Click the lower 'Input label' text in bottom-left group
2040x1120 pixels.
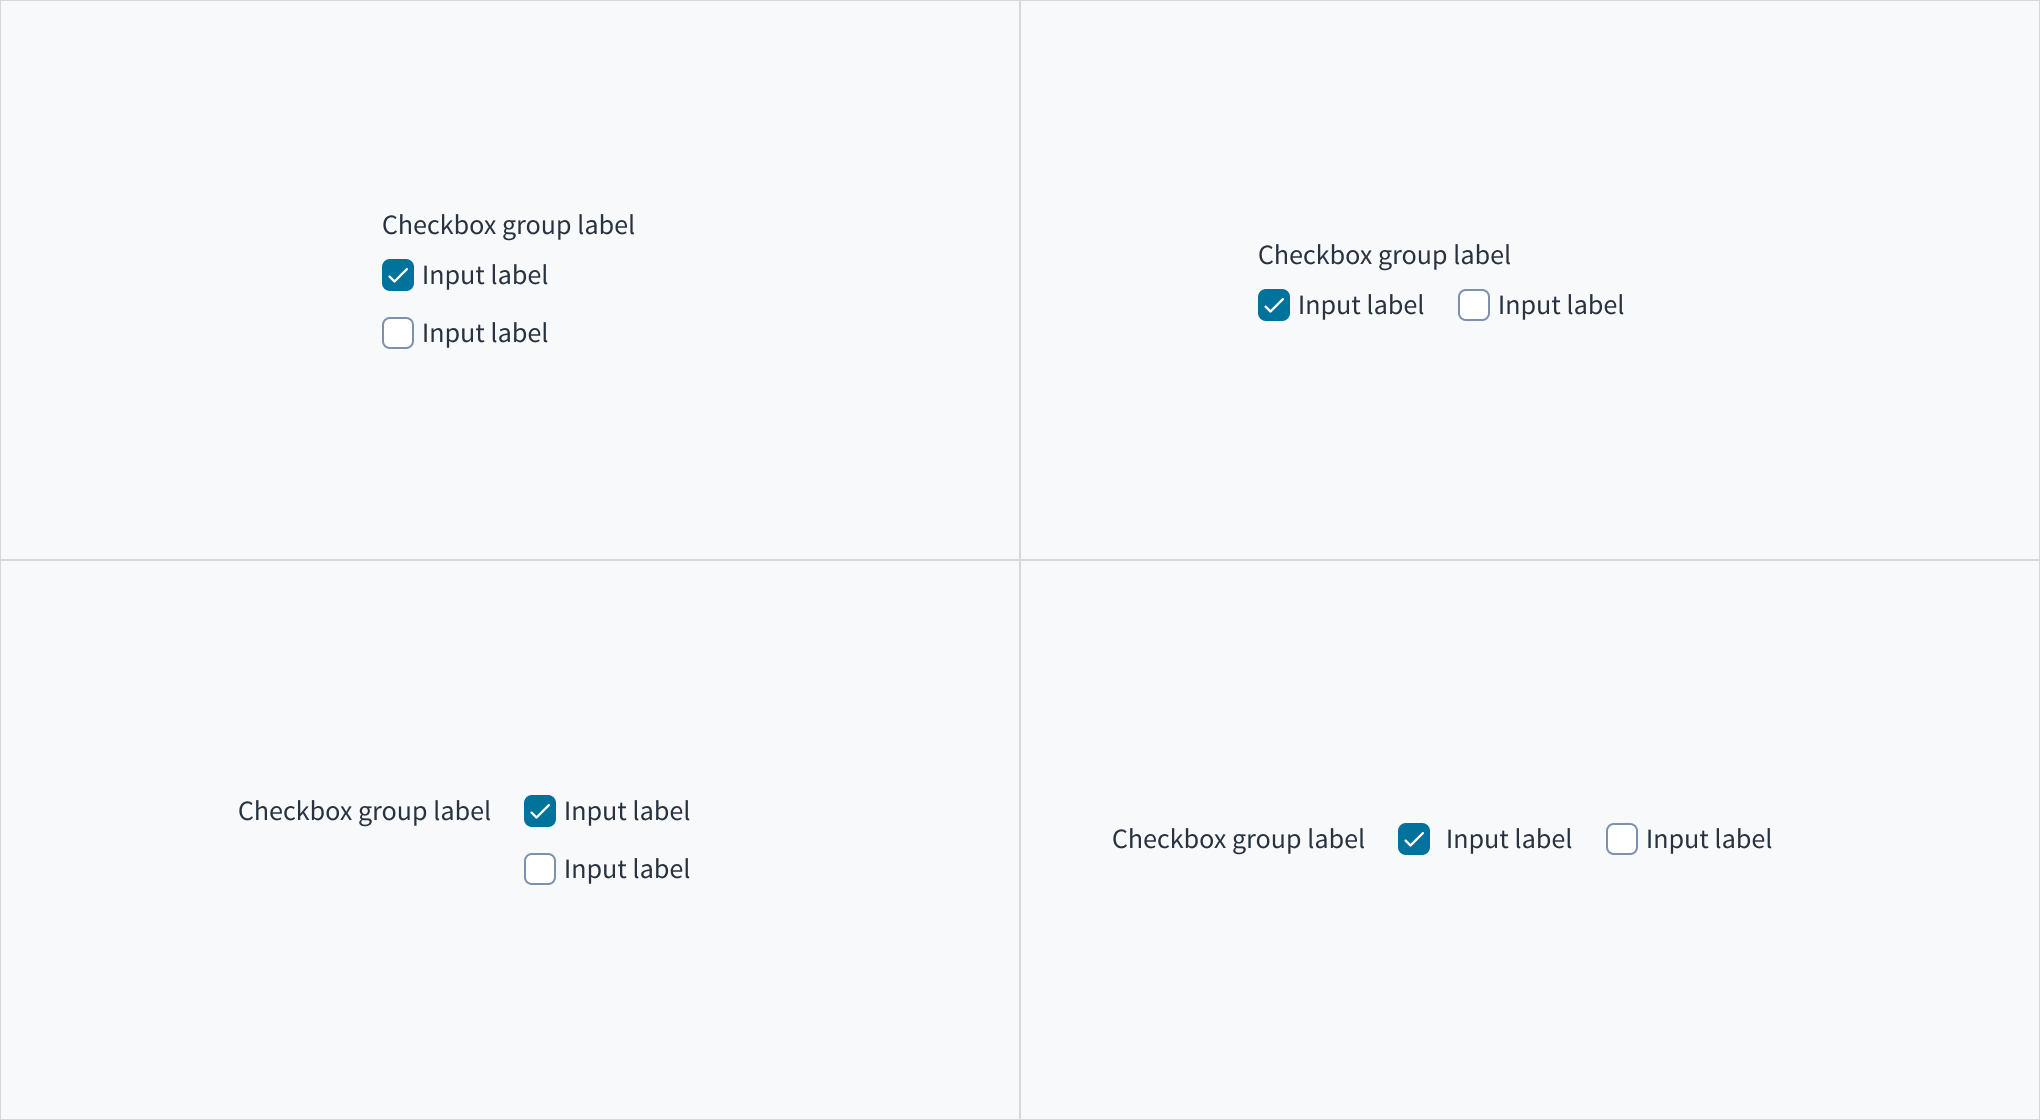(628, 869)
